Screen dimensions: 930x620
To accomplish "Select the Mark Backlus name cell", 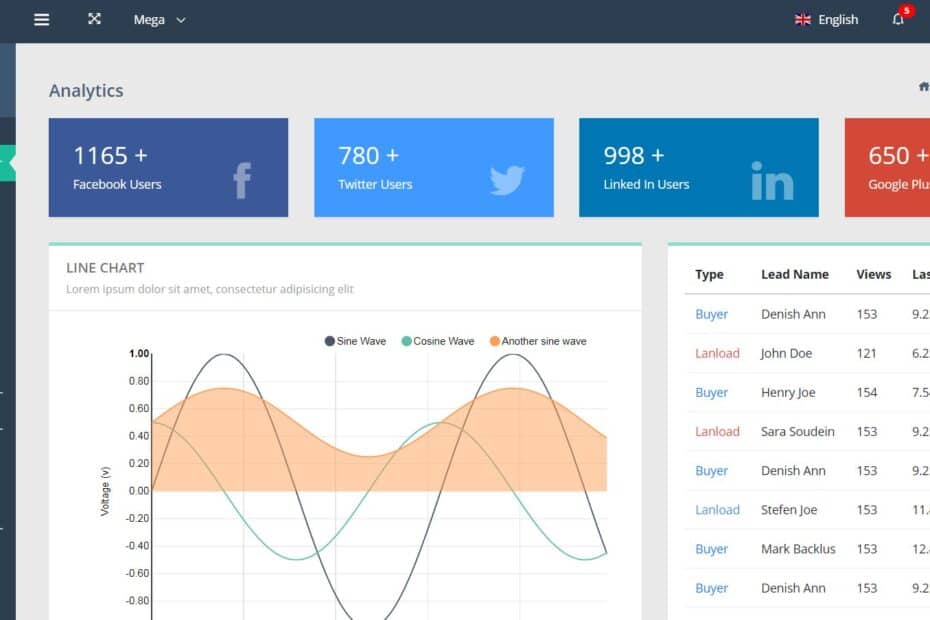I will tap(798, 549).
